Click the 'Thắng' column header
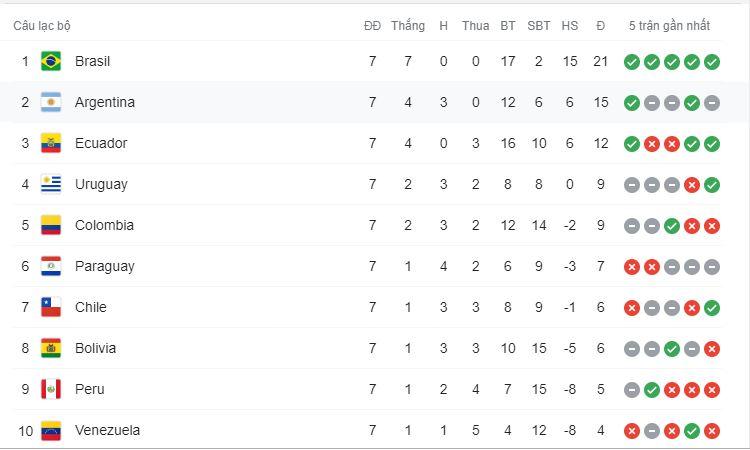This screenshot has height=450, width=750. [x=408, y=26]
